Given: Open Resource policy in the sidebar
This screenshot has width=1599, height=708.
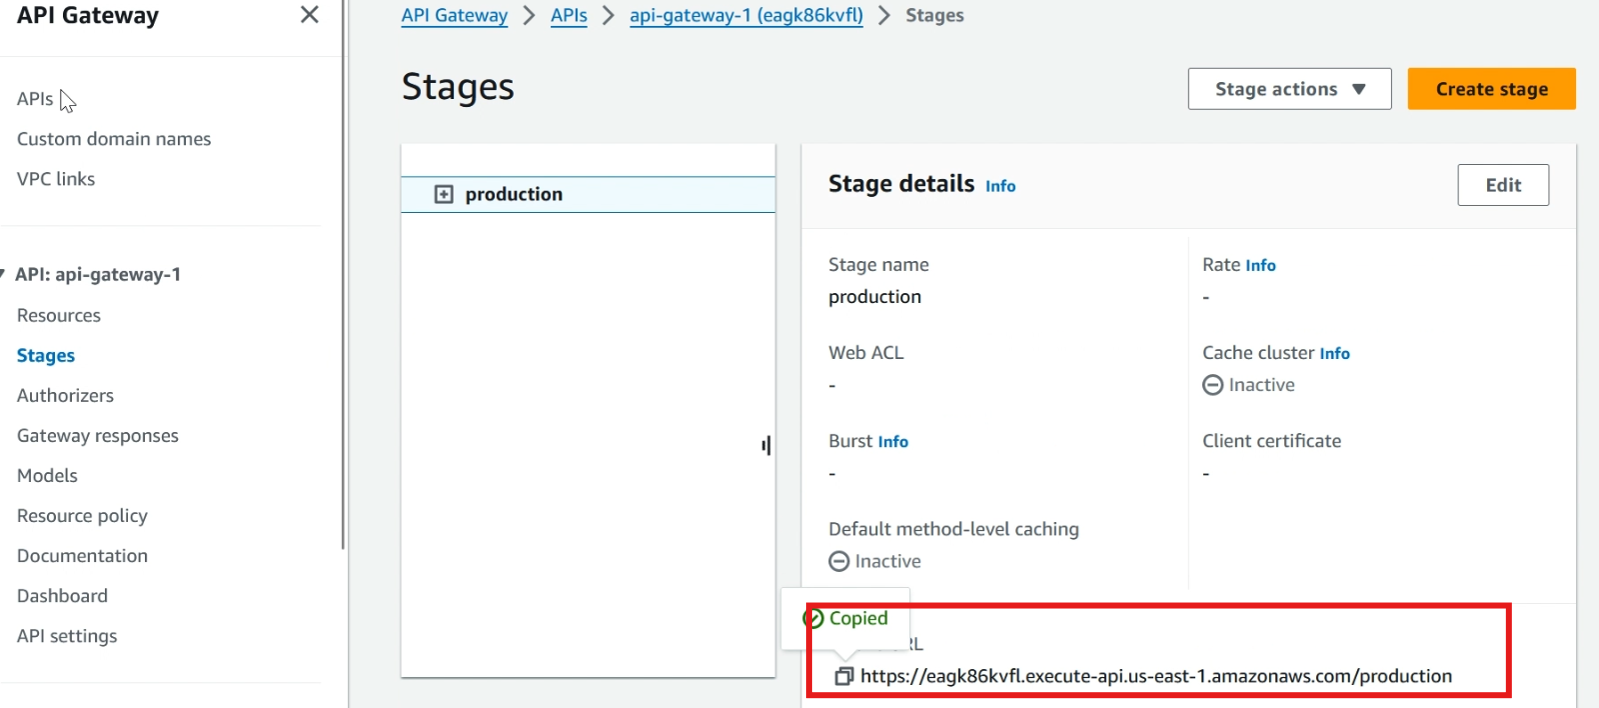Looking at the screenshot, I should [82, 515].
